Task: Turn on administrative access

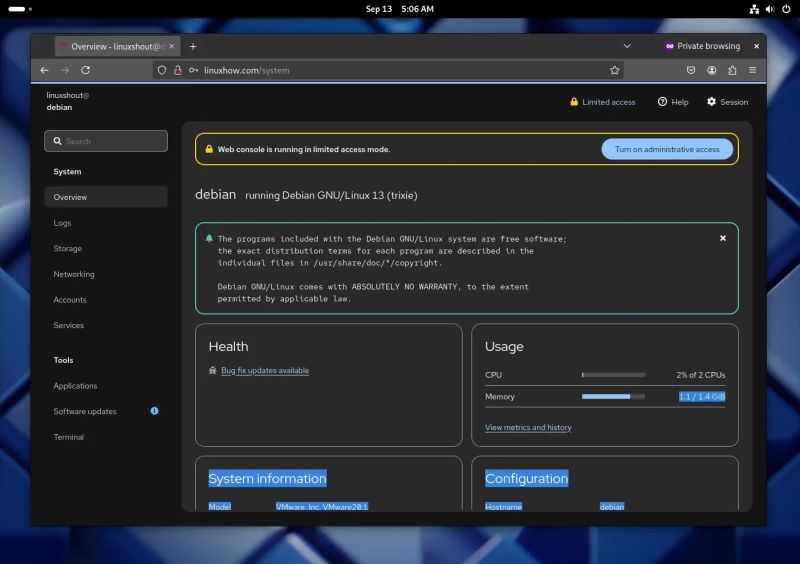Action: pyautogui.click(x=667, y=149)
